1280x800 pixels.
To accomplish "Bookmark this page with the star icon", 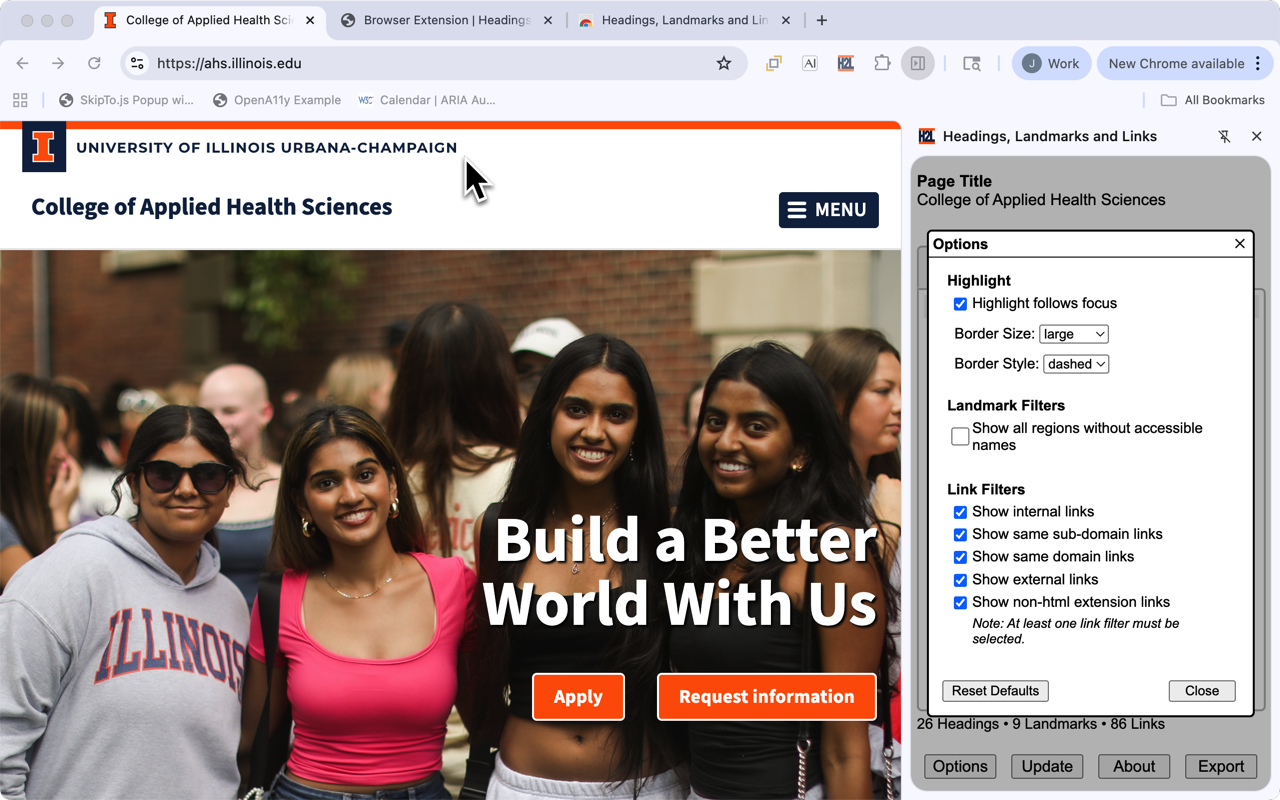I will pos(724,63).
